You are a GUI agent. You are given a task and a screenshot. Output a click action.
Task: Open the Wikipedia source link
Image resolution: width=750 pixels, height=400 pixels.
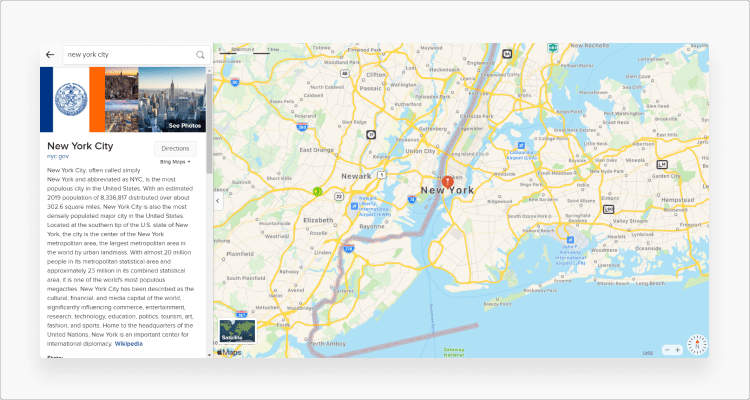tap(128, 344)
